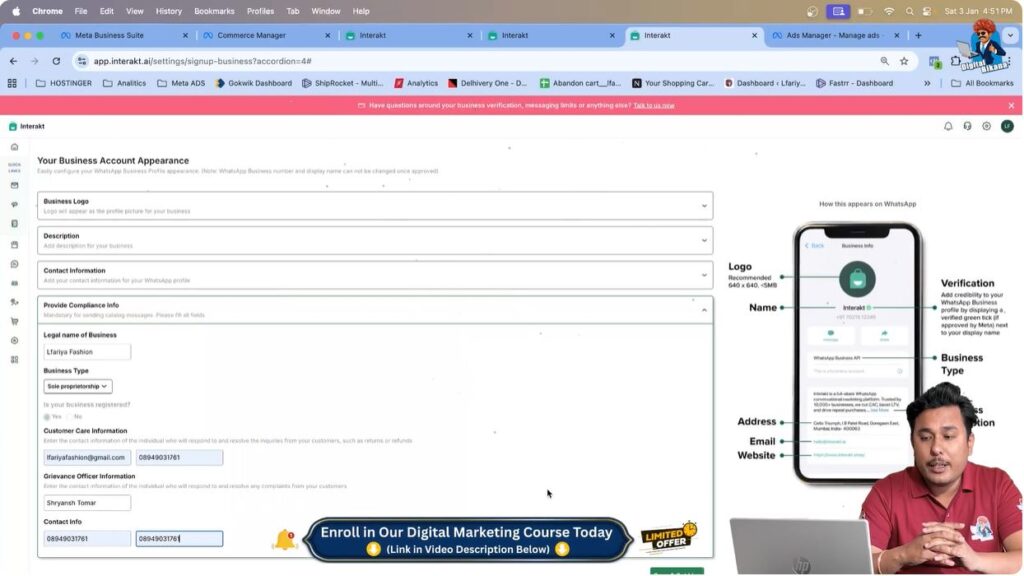Click the headset support icon
The width and height of the screenshot is (1024, 576).
pyautogui.click(x=967, y=126)
